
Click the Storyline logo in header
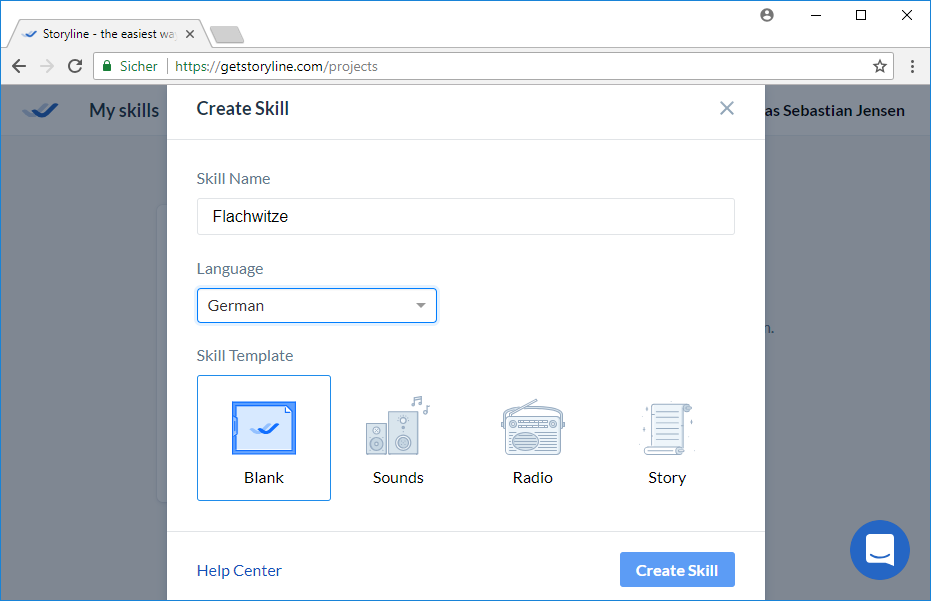(41, 111)
